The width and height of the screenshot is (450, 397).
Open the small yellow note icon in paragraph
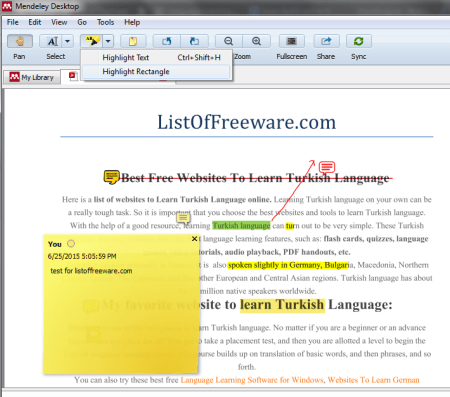point(183,219)
